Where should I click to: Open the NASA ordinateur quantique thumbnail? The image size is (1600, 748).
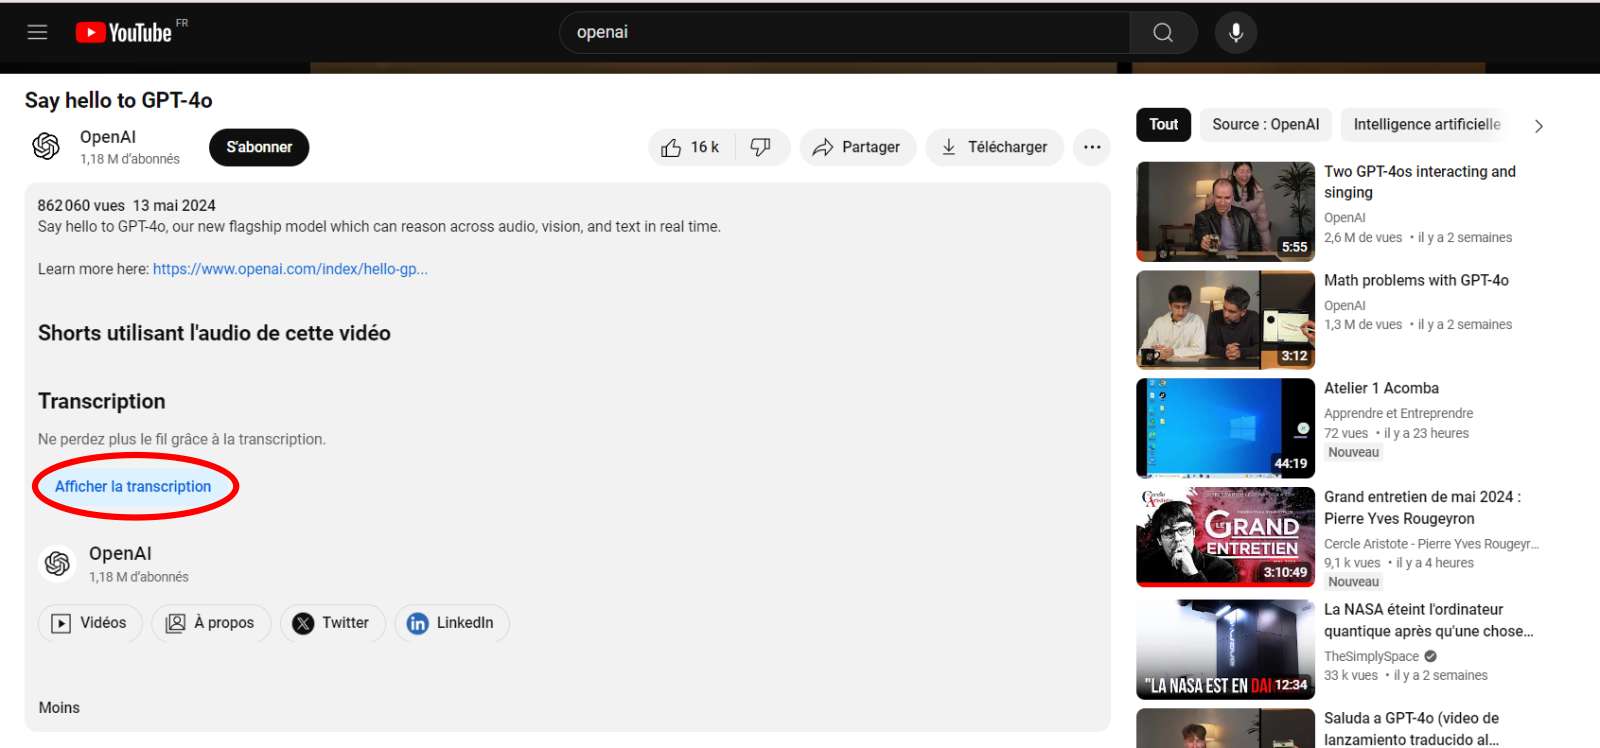click(x=1225, y=650)
